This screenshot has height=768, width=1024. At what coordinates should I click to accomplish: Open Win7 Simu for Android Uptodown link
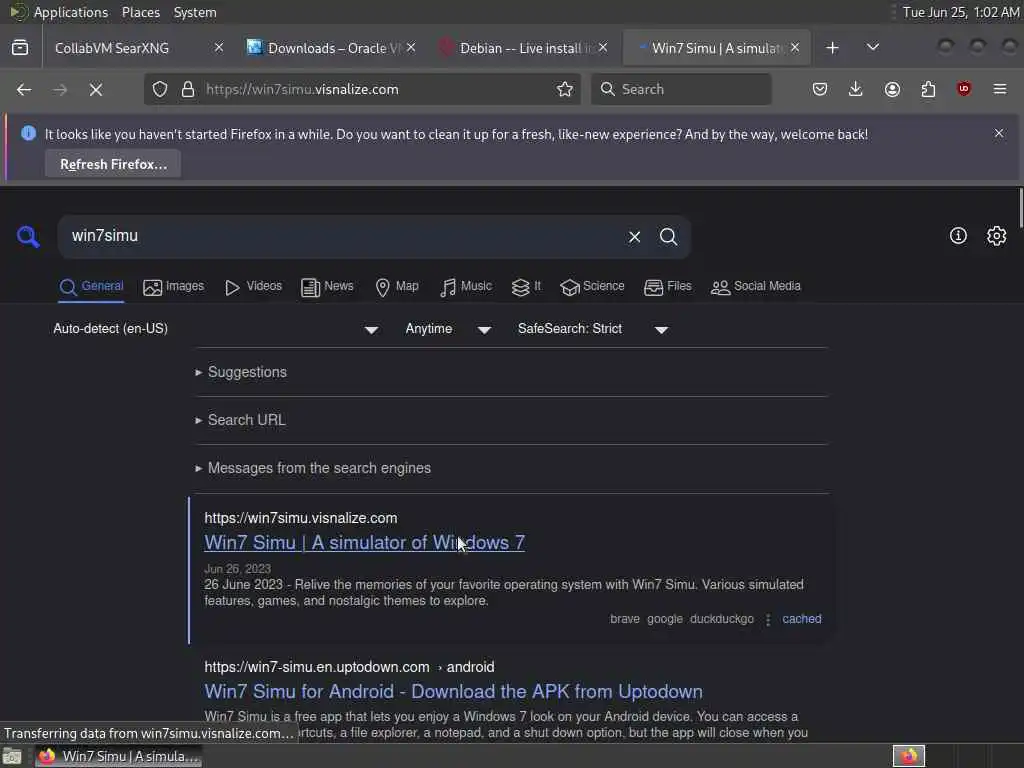tap(453, 692)
